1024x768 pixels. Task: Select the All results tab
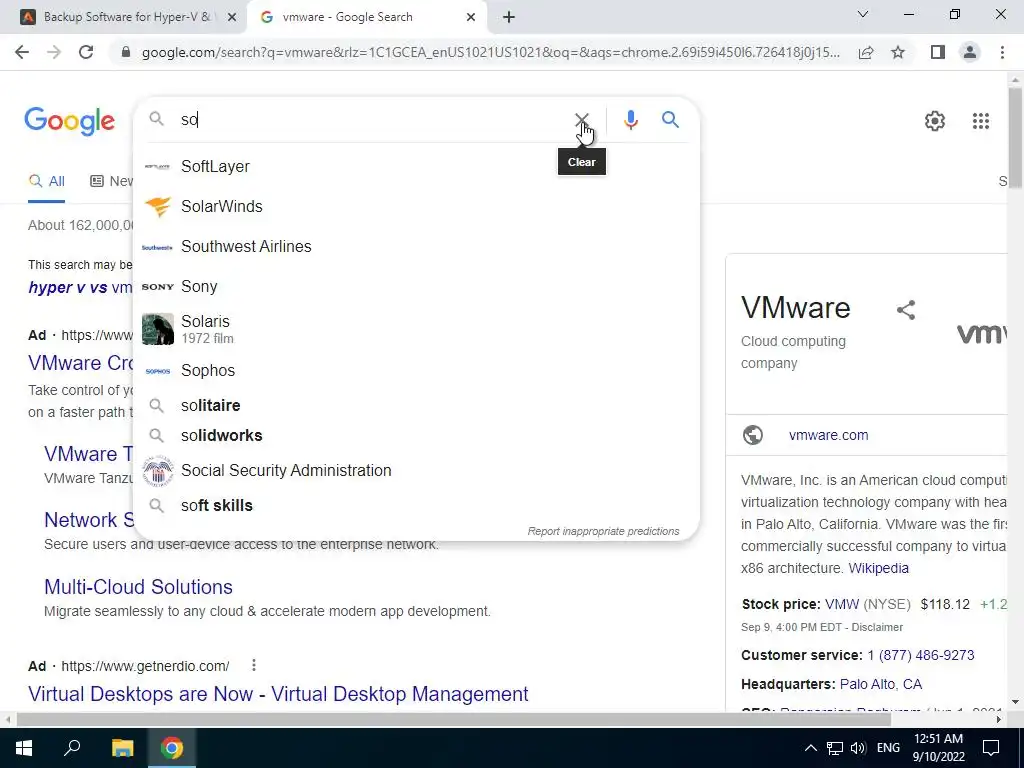[x=46, y=181]
